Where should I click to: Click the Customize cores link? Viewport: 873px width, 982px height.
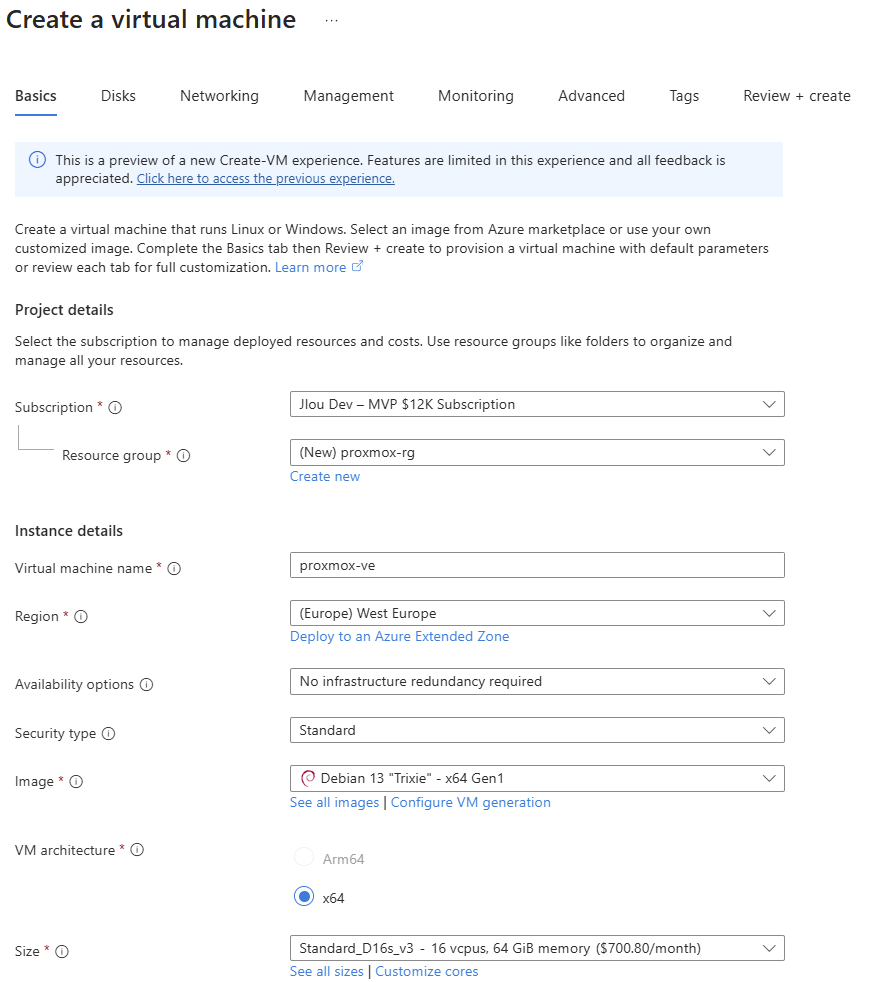pyautogui.click(x=427, y=971)
